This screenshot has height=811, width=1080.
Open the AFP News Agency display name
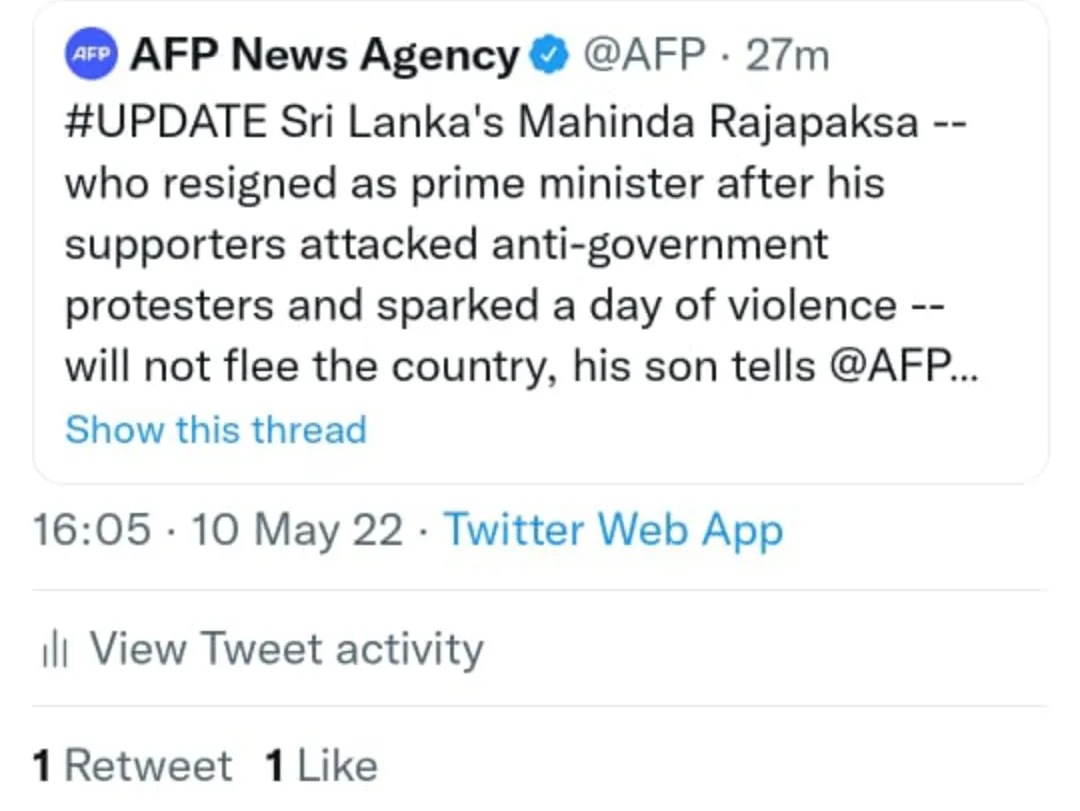tap(324, 56)
